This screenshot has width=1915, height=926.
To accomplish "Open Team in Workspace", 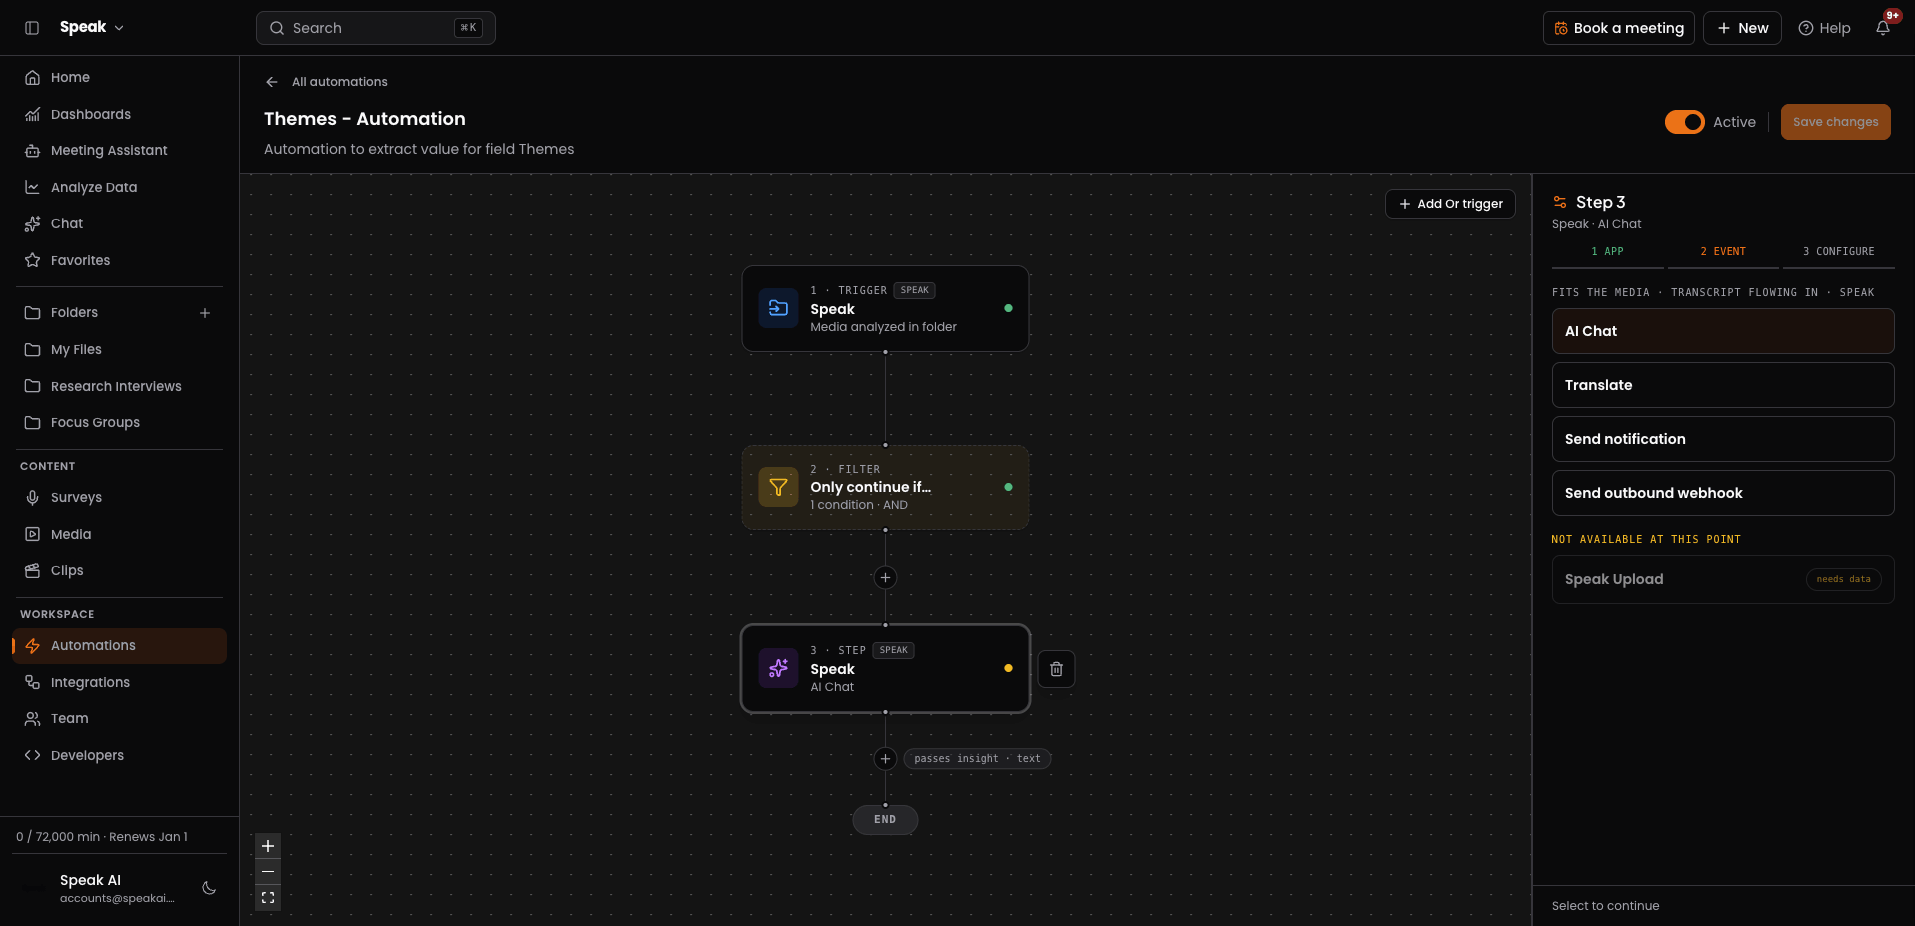I will pyautogui.click(x=120, y=718).
